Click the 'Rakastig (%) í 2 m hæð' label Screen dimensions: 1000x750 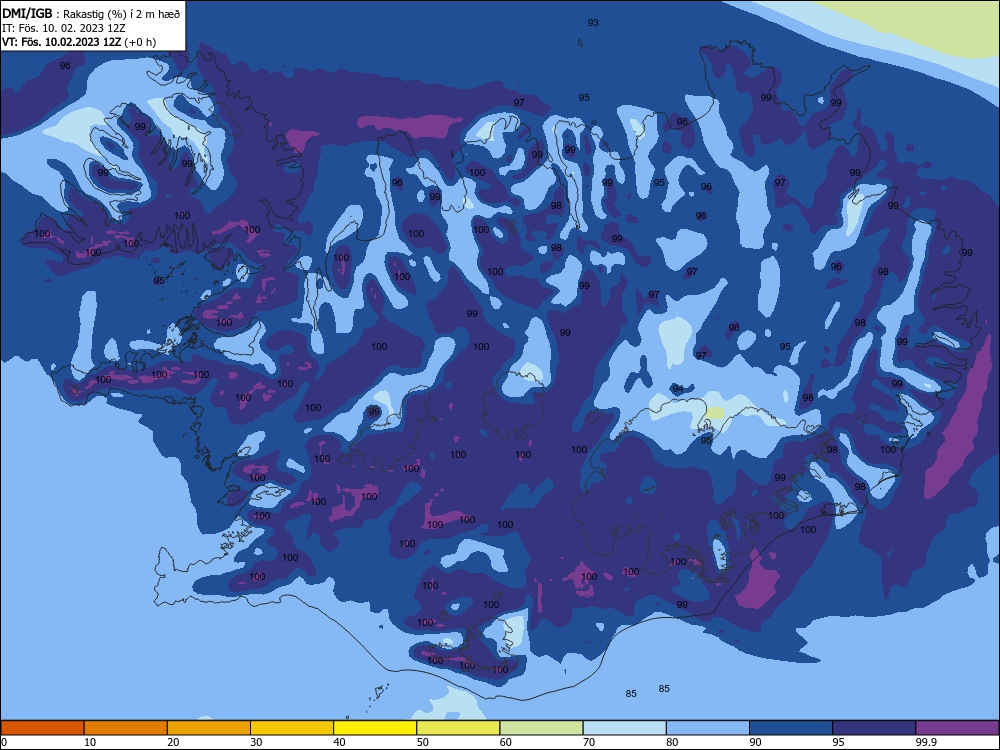click(x=121, y=14)
